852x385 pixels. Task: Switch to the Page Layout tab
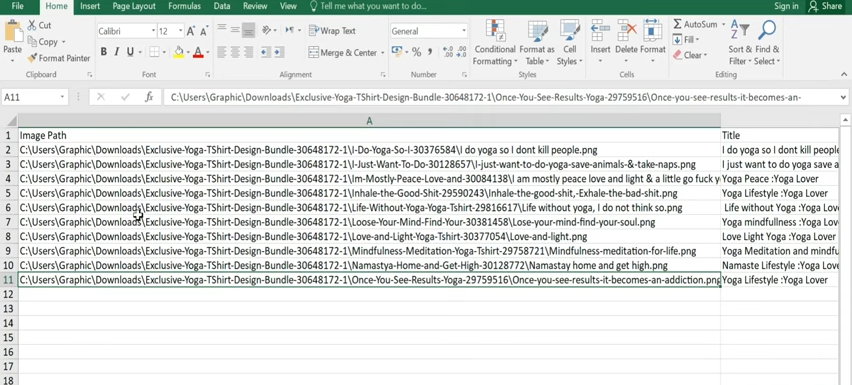134,6
